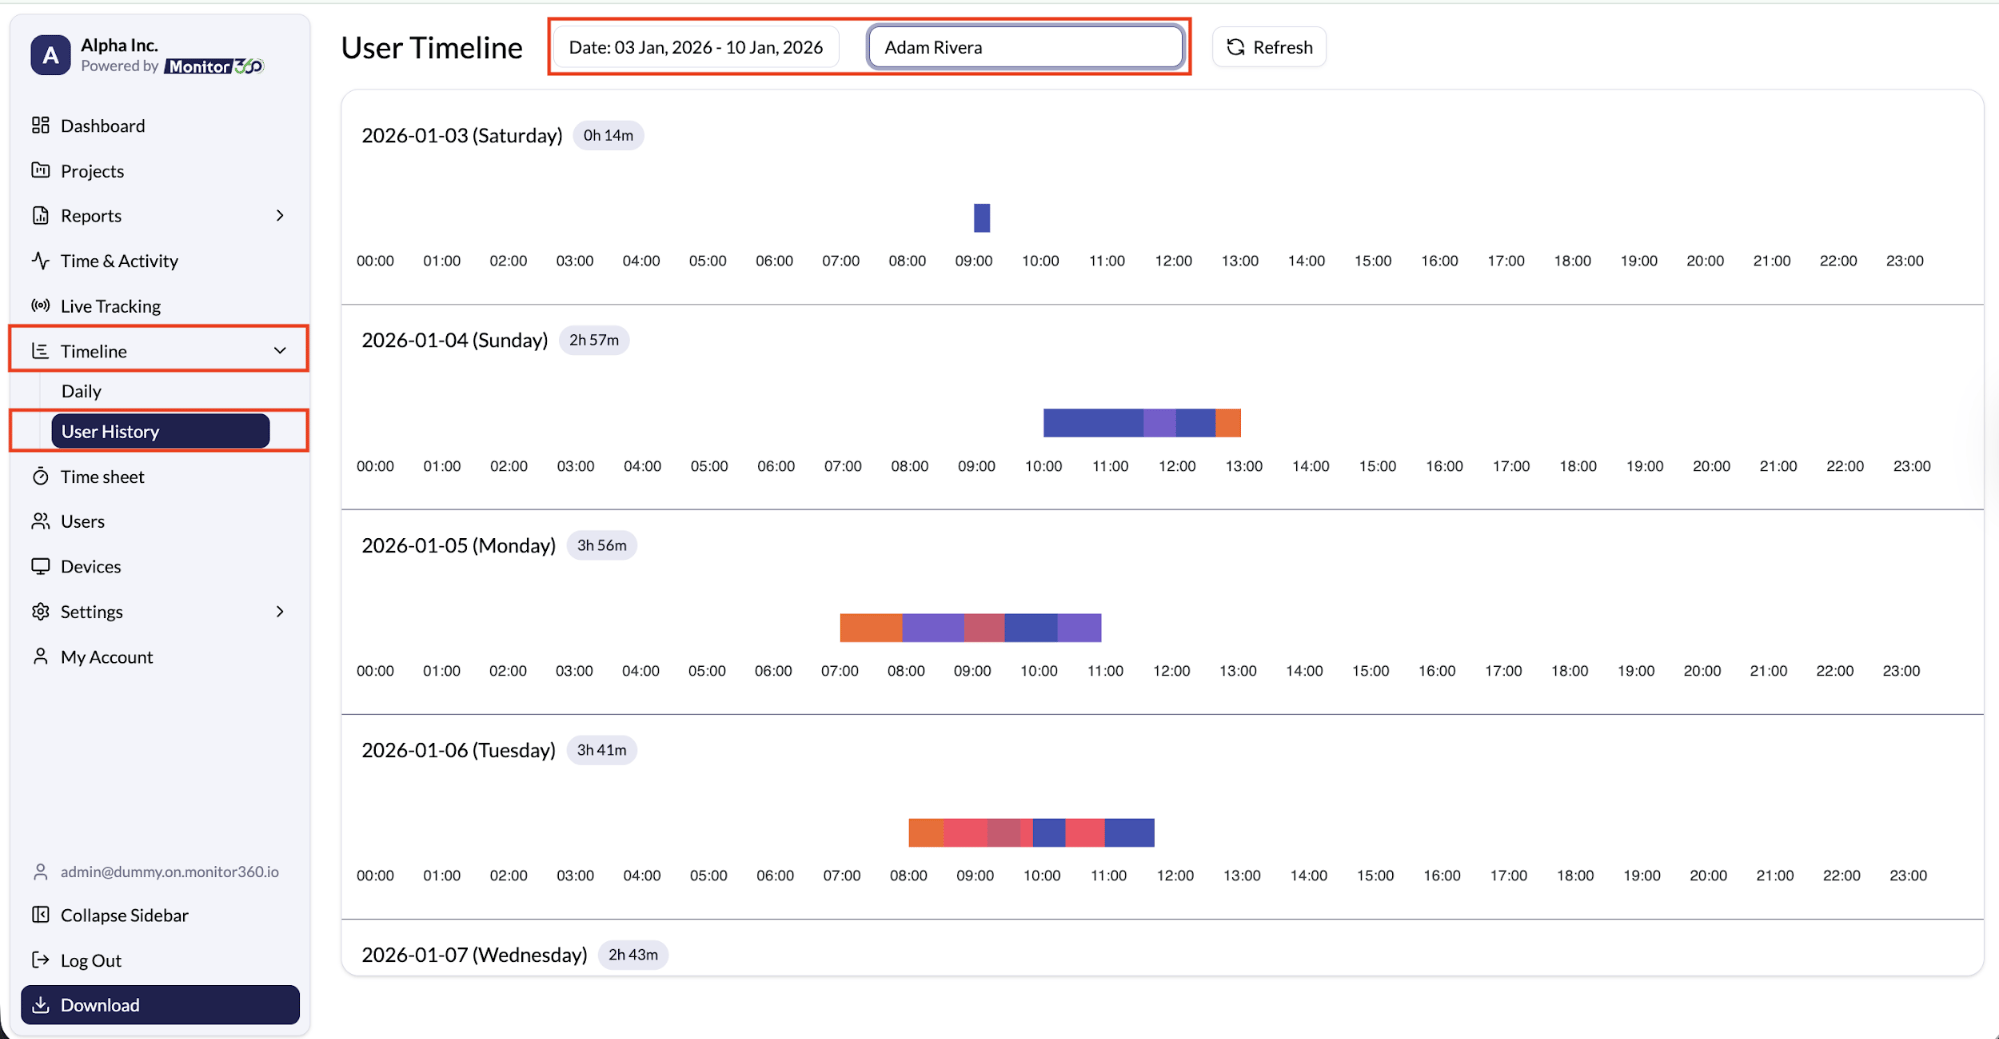The width and height of the screenshot is (1999, 1039).
Task: Click the Users people icon
Action: [x=40, y=521]
